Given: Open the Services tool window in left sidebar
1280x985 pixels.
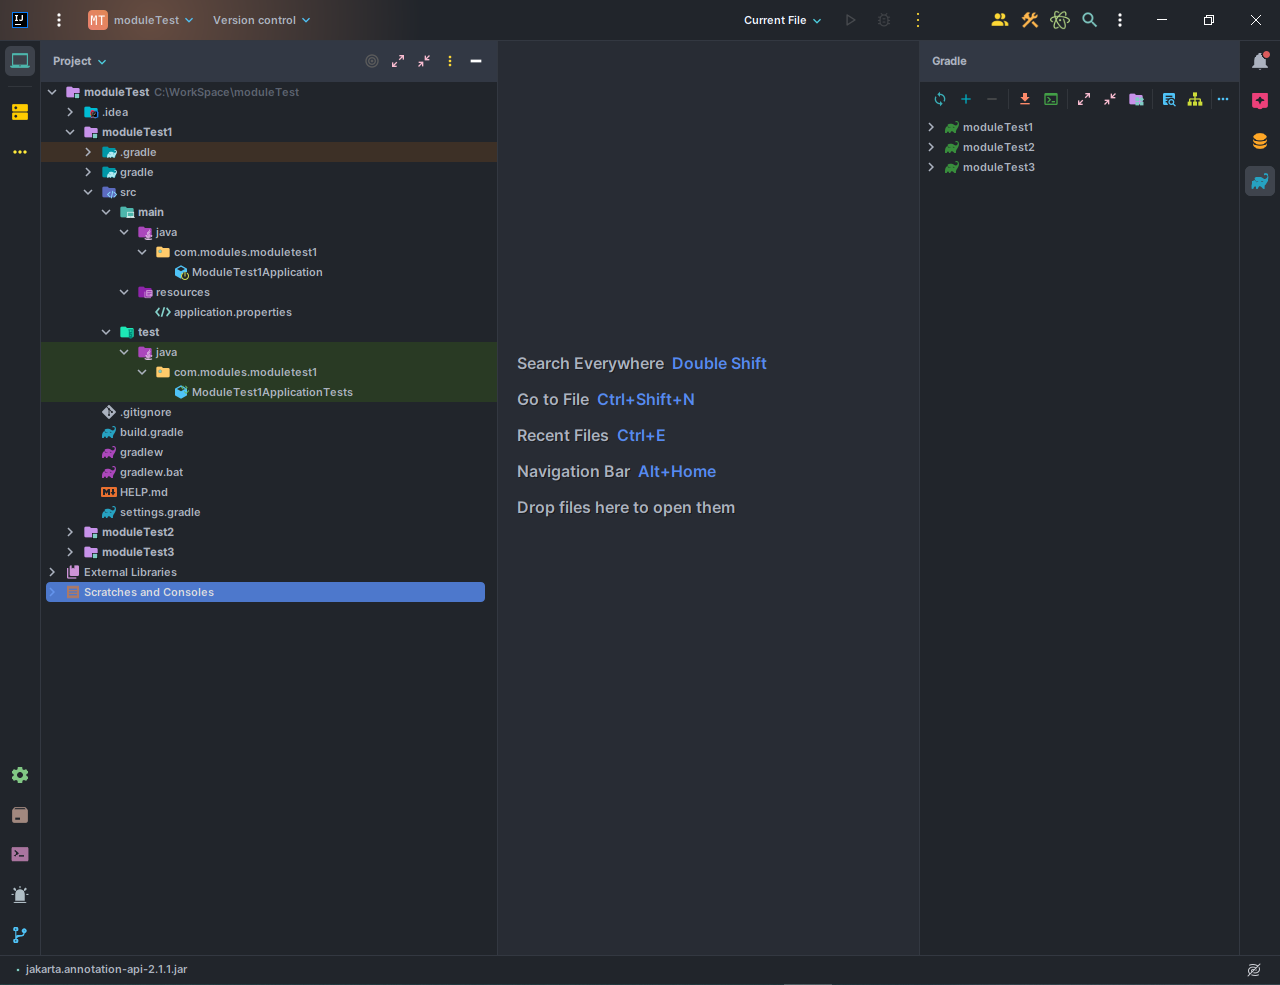Looking at the screenshot, I should tap(20, 775).
